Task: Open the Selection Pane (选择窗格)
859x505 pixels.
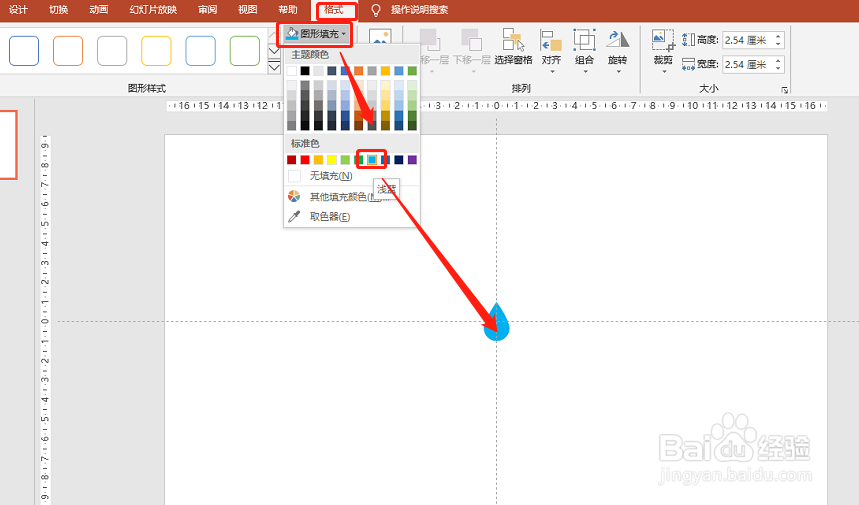Action: pyautogui.click(x=513, y=48)
